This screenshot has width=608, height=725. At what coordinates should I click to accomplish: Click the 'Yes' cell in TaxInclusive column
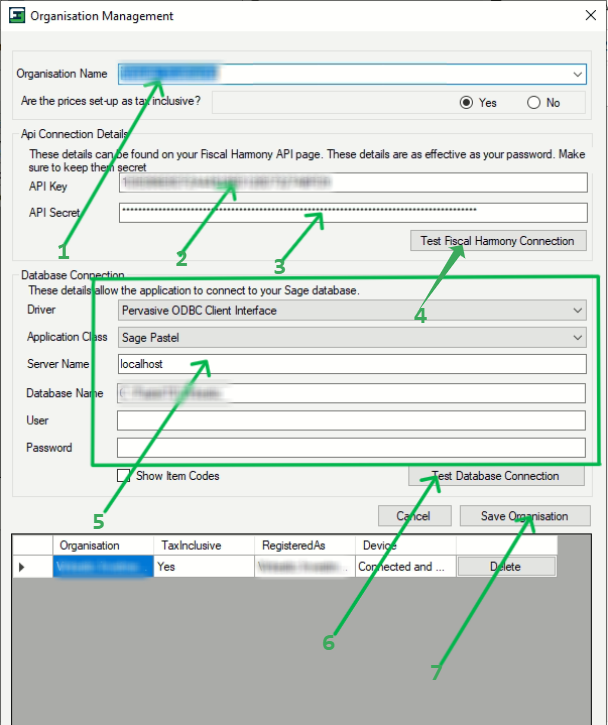pyautogui.click(x=203, y=566)
